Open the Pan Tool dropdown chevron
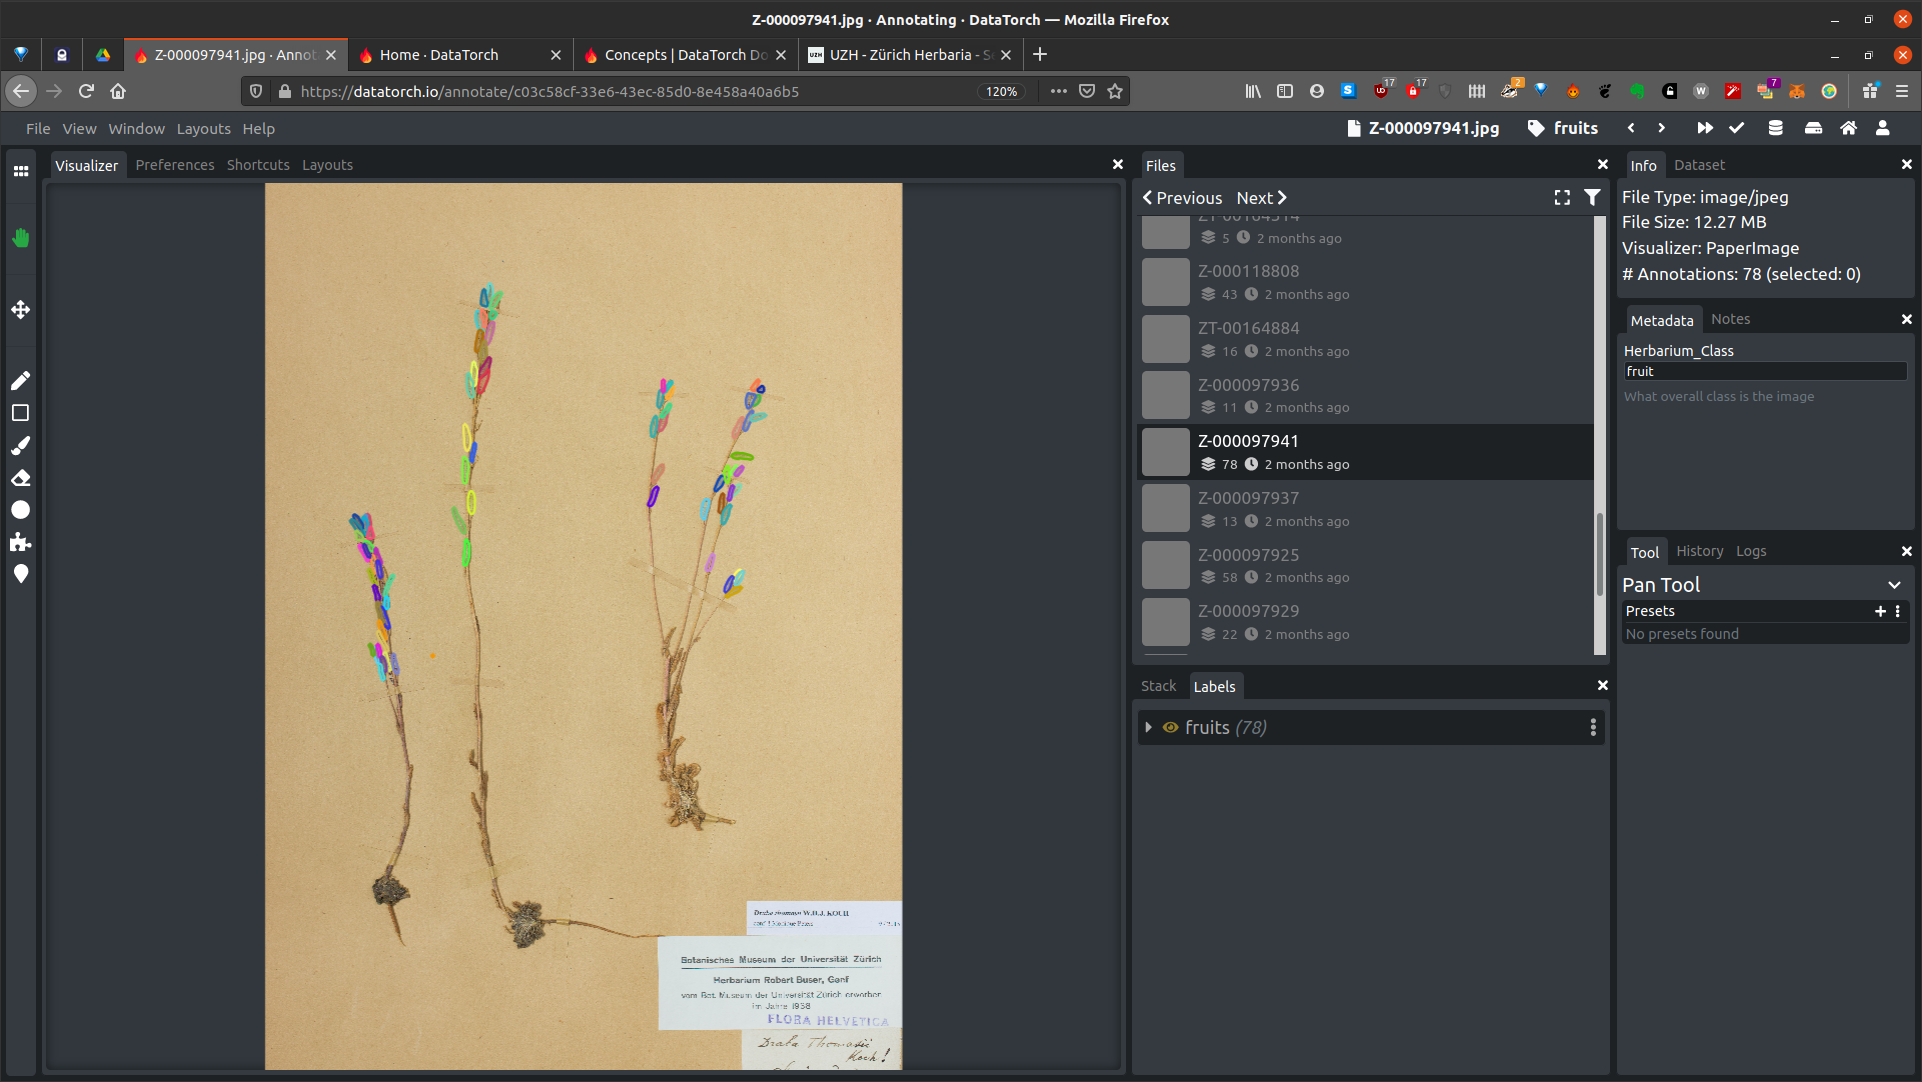 click(1894, 585)
